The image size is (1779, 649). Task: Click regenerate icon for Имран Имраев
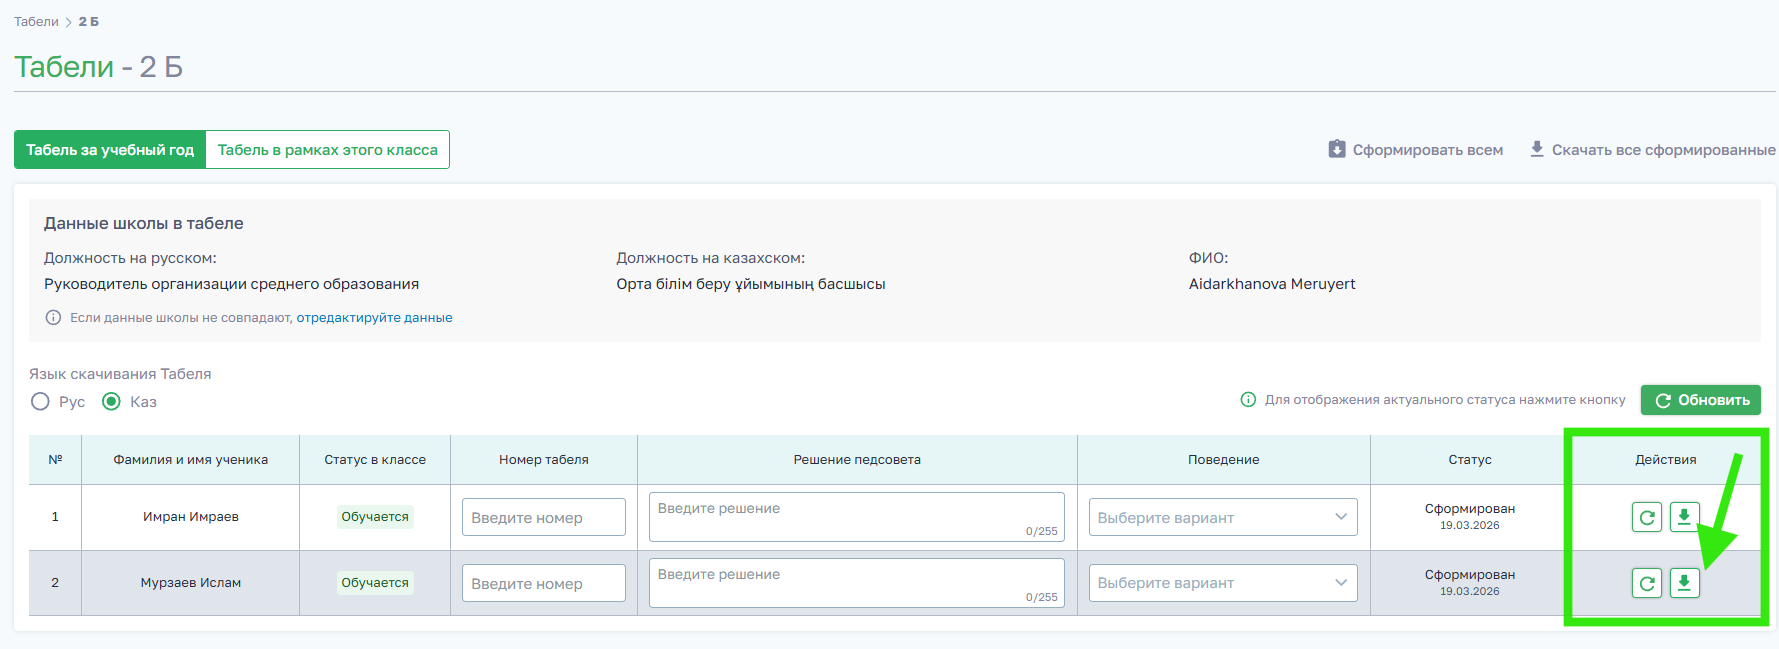click(x=1646, y=517)
